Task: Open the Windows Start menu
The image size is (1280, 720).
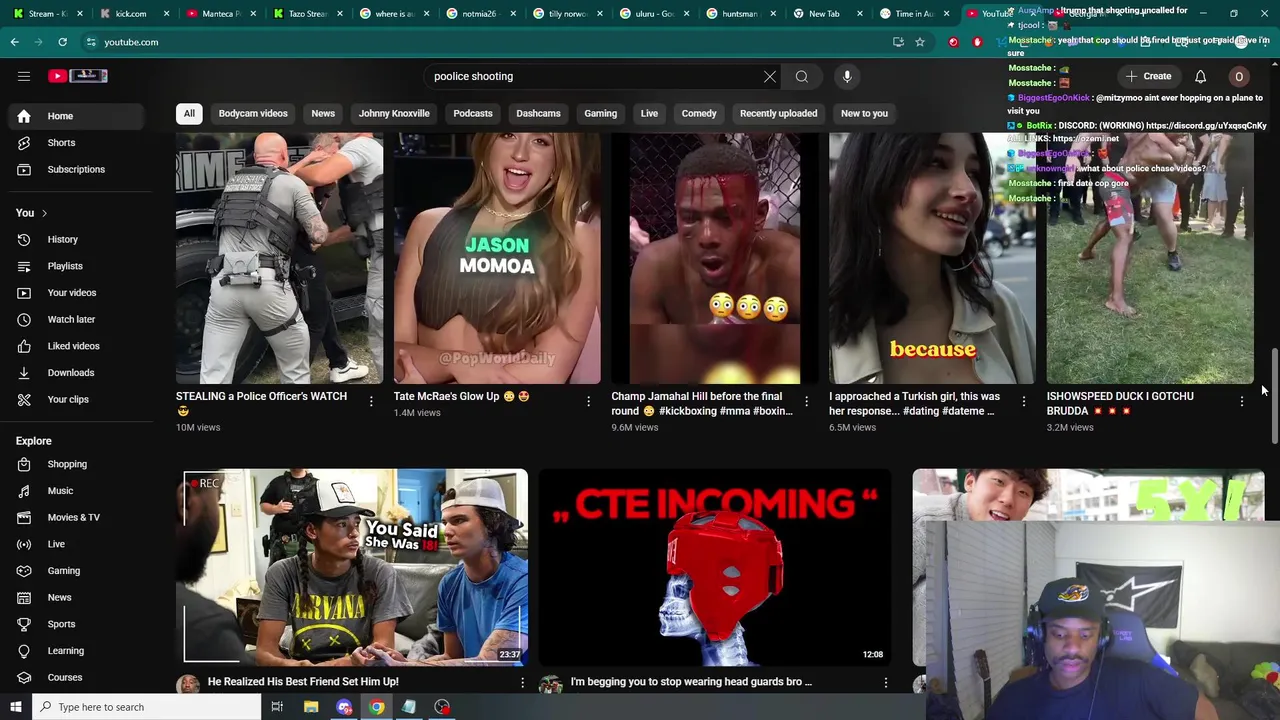Action: pyautogui.click(x=15, y=707)
